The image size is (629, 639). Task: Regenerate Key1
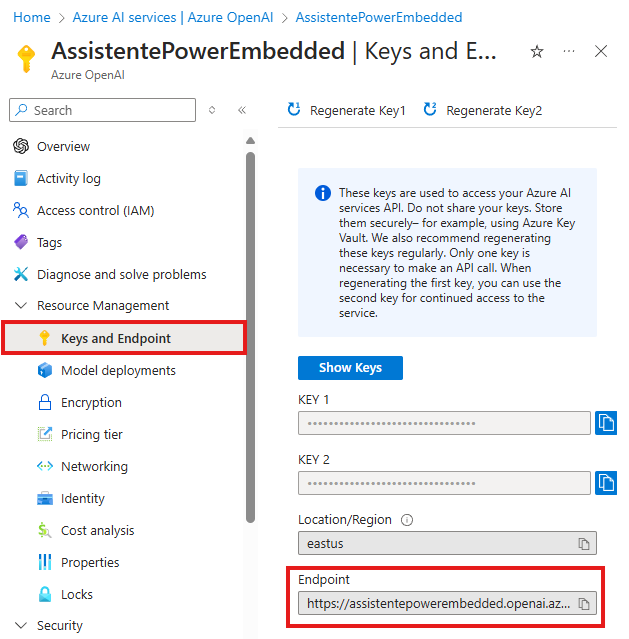[x=346, y=110]
